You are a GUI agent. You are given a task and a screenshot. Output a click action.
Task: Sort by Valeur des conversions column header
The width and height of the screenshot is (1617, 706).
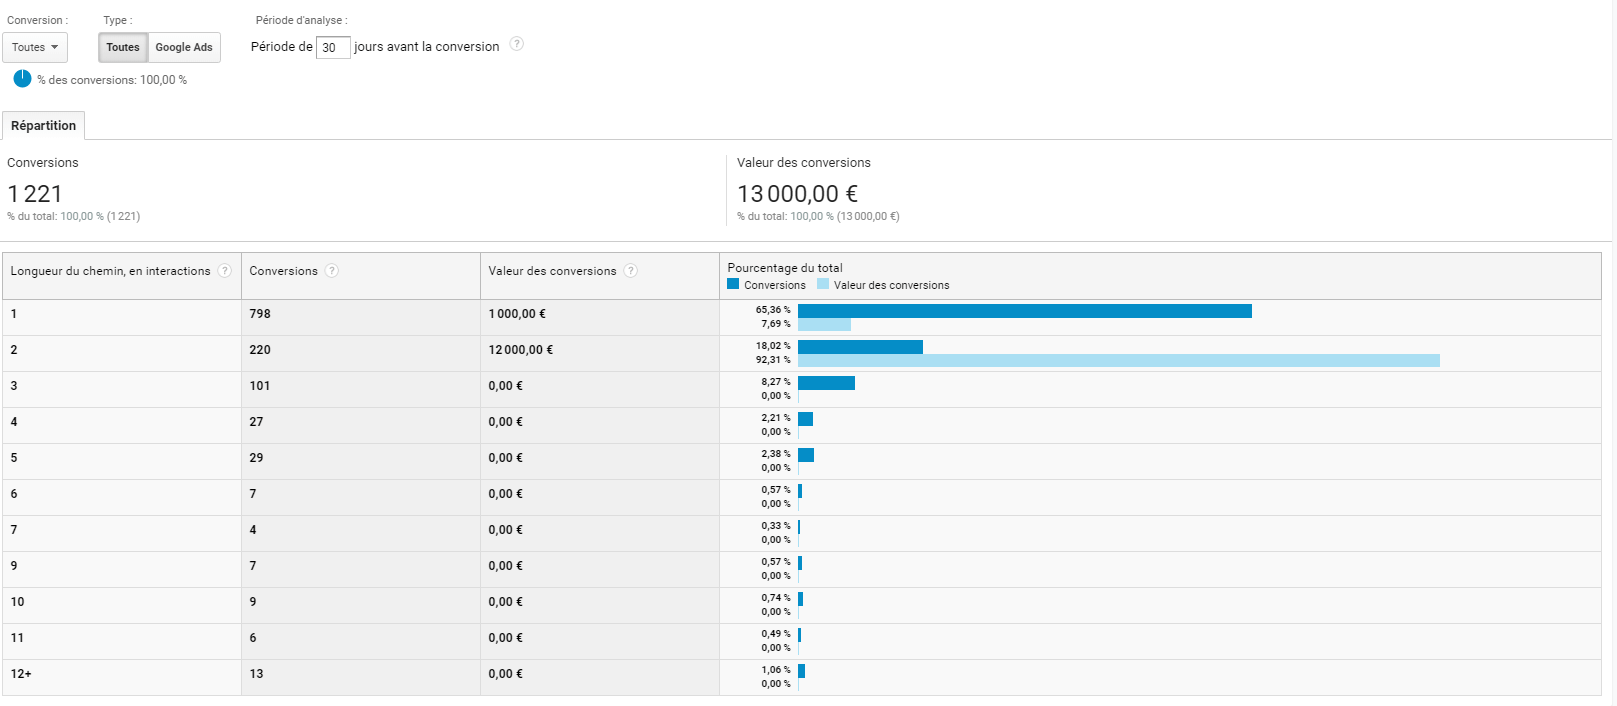552,271
